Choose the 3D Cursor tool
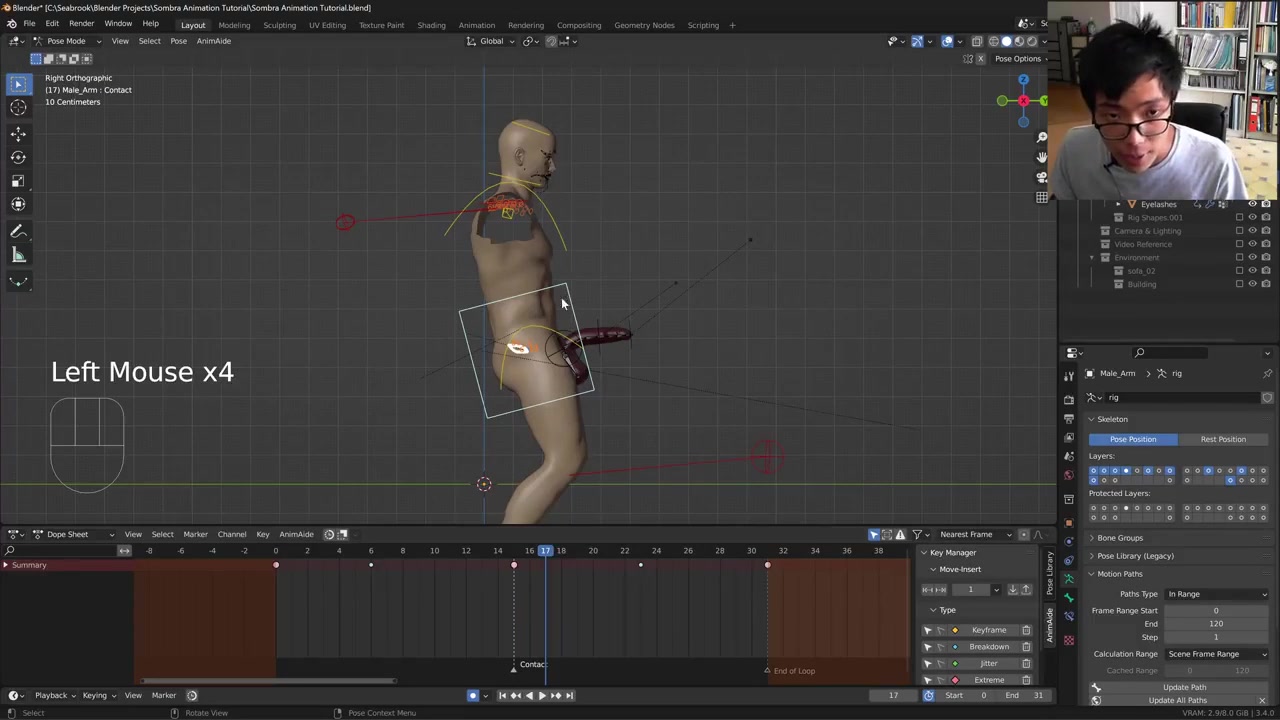Viewport: 1280px width, 720px height. pyautogui.click(x=18, y=108)
